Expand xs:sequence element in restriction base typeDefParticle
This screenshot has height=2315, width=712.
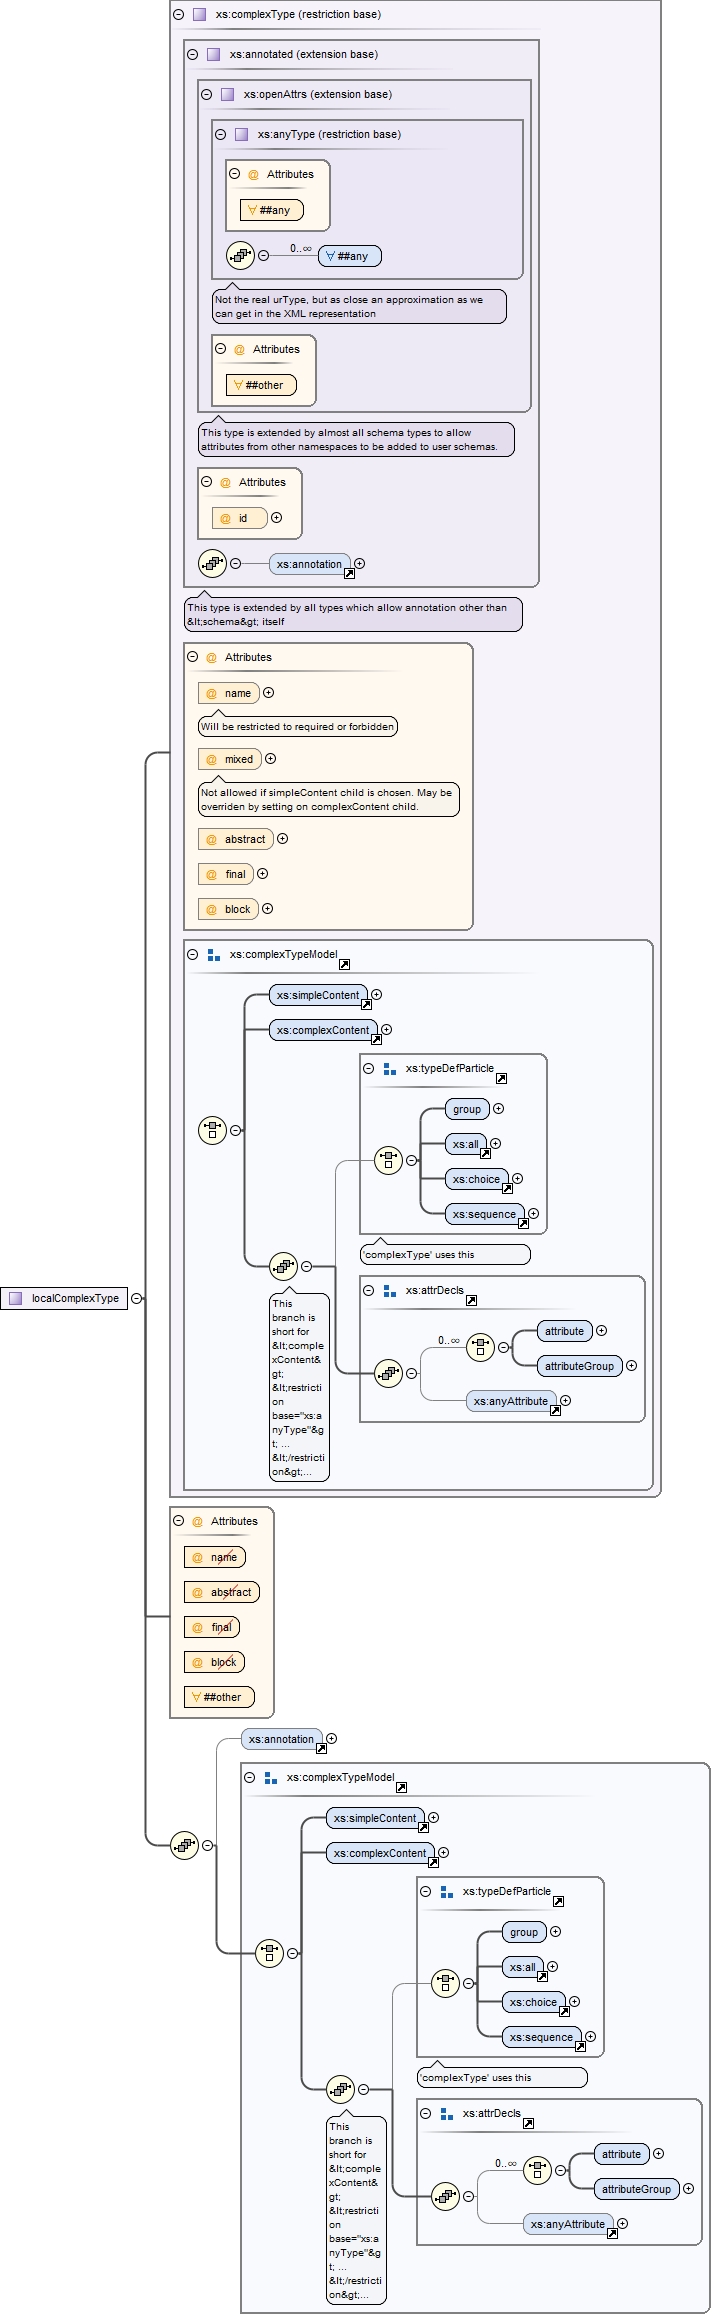tap(533, 1214)
